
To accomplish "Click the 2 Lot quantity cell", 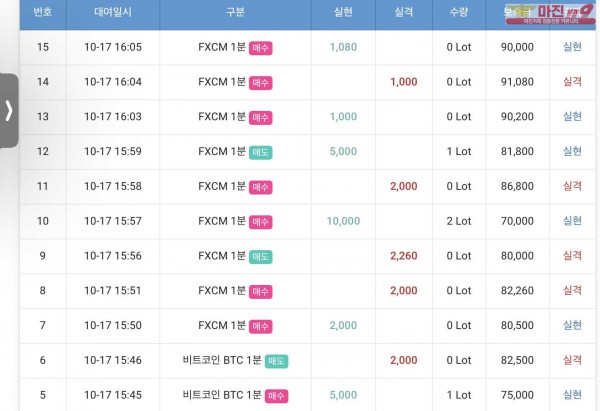I will (x=459, y=221).
